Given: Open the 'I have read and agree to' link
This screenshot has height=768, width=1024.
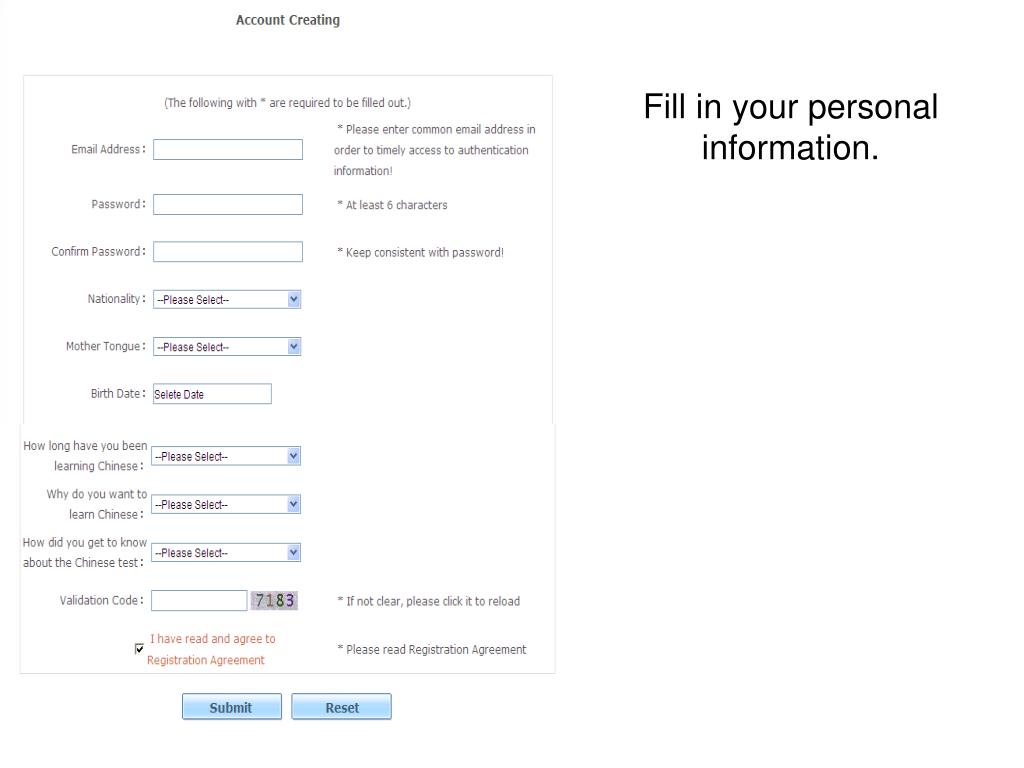Looking at the screenshot, I should click(213, 639).
